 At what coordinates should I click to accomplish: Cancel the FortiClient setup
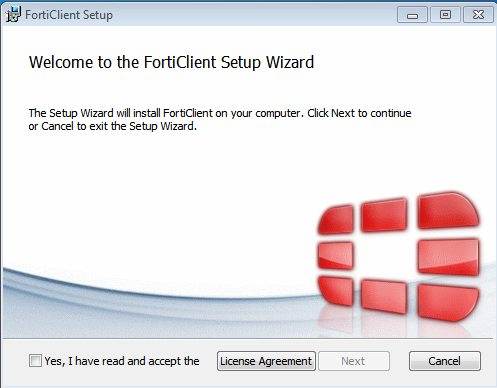point(445,361)
